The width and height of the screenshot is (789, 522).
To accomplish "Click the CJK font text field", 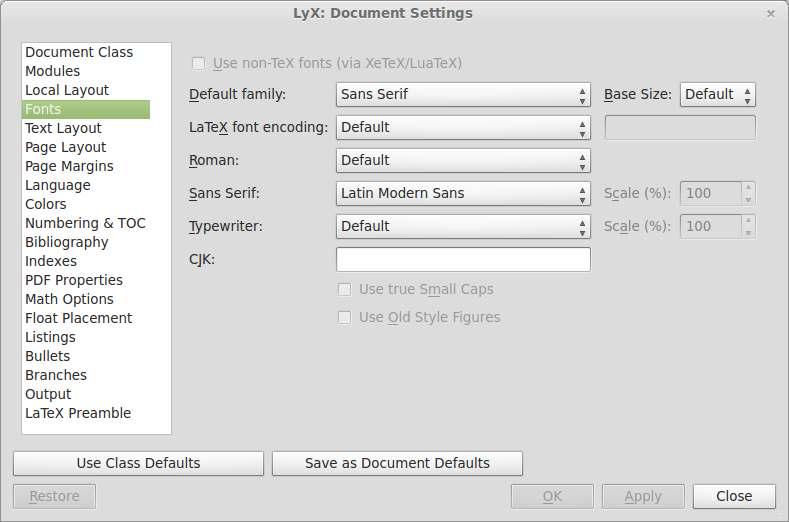I will tap(463, 260).
